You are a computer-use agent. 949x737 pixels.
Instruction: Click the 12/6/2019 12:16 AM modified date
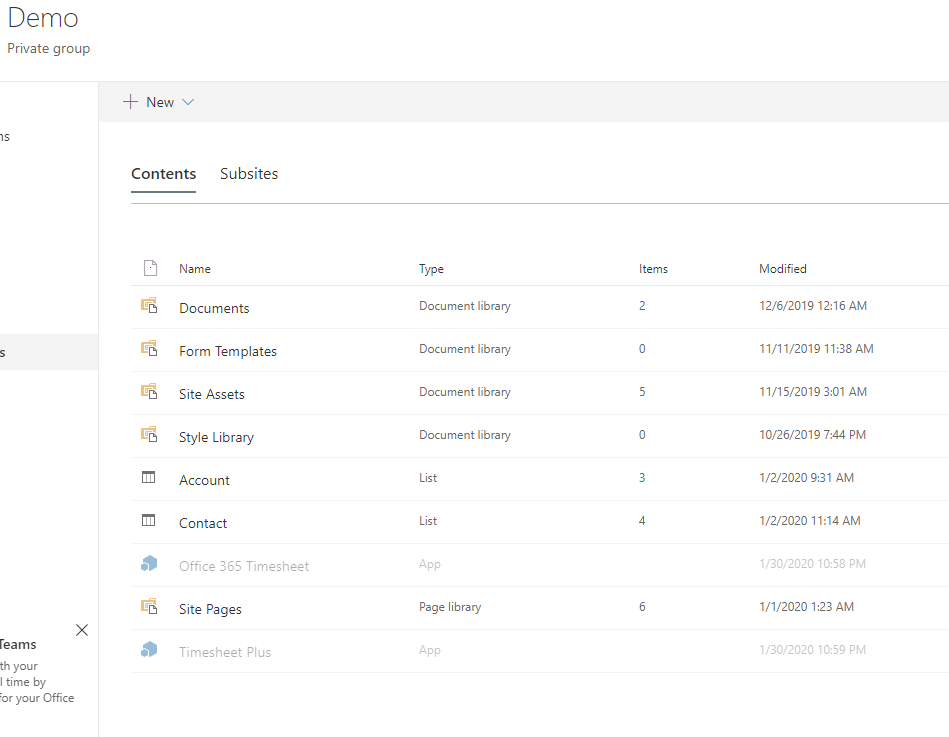(x=813, y=306)
